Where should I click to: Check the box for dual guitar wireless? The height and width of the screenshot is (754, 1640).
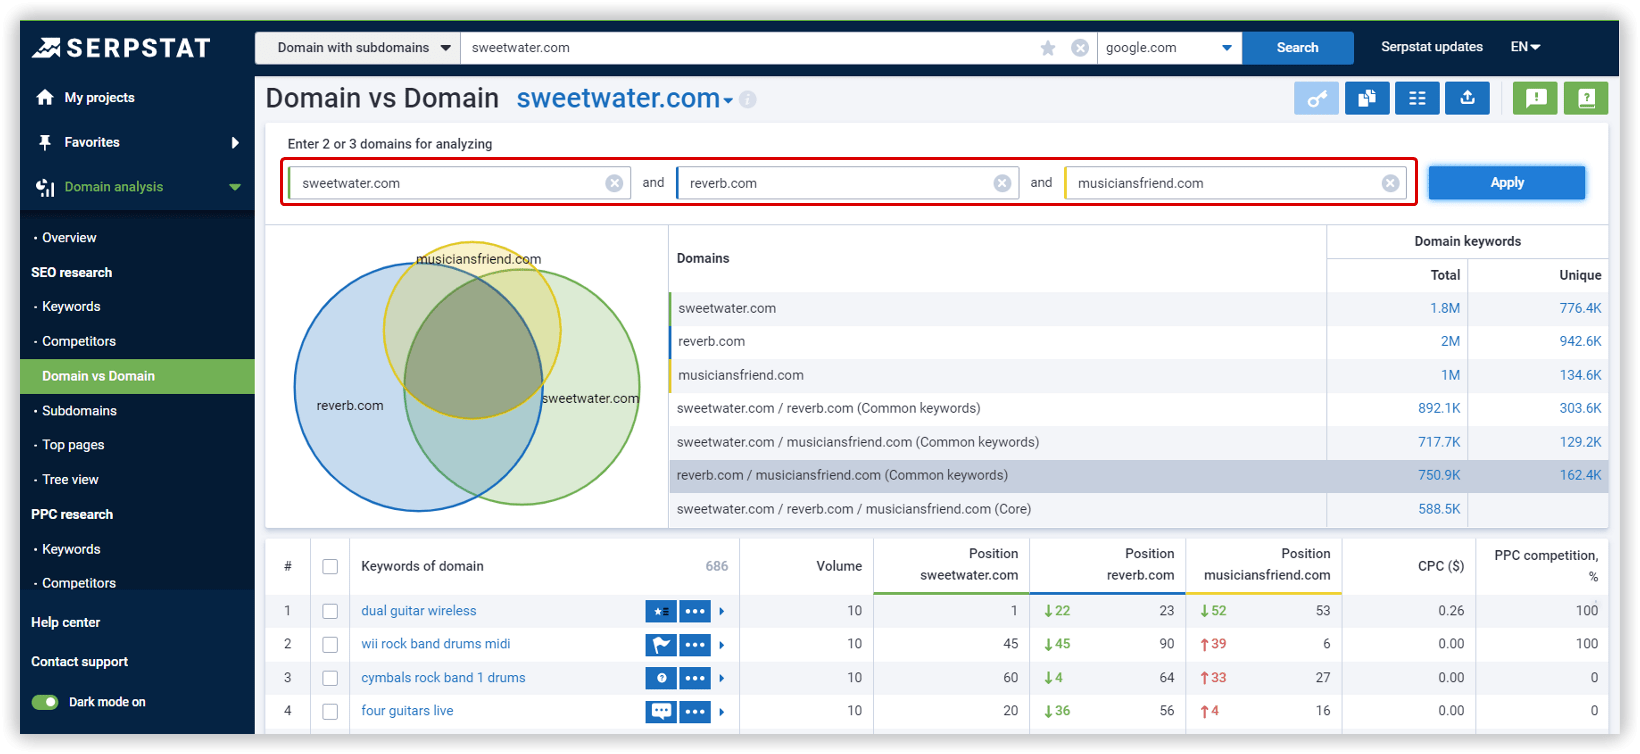(330, 611)
